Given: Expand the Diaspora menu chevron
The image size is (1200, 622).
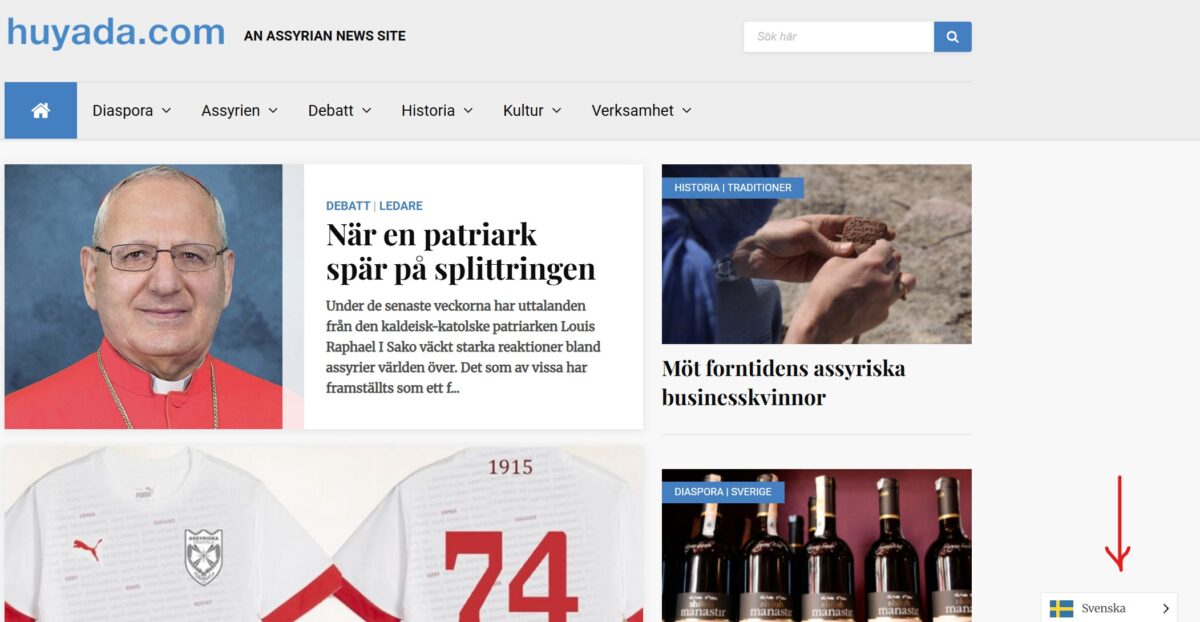Looking at the screenshot, I should [x=166, y=111].
